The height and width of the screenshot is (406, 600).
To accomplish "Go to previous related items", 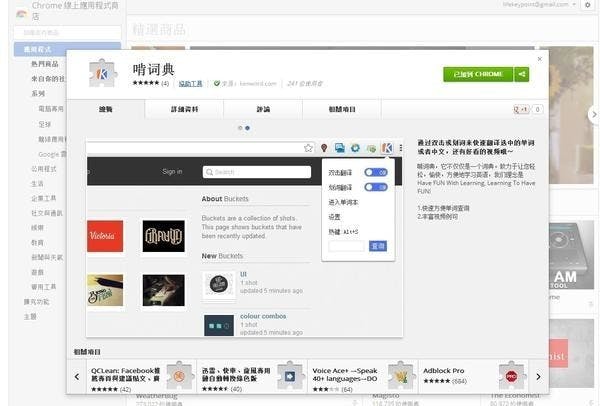I will point(77,377).
